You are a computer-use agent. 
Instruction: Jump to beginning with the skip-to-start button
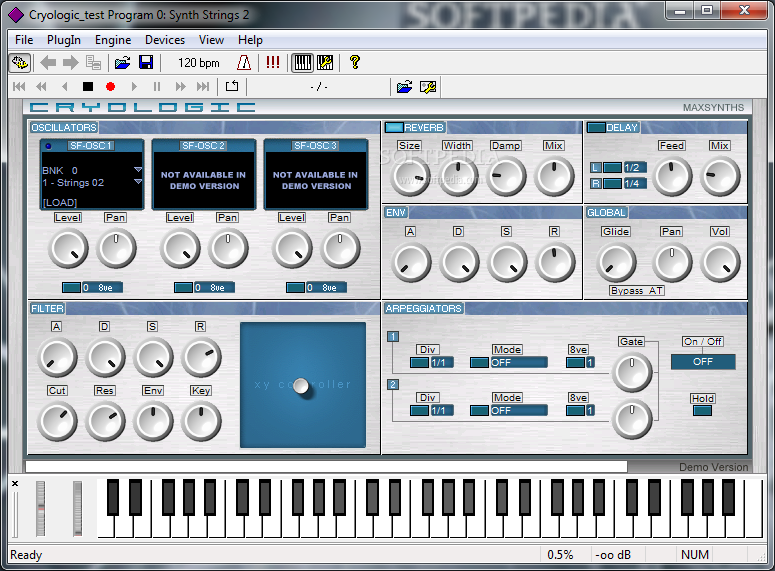(19, 87)
